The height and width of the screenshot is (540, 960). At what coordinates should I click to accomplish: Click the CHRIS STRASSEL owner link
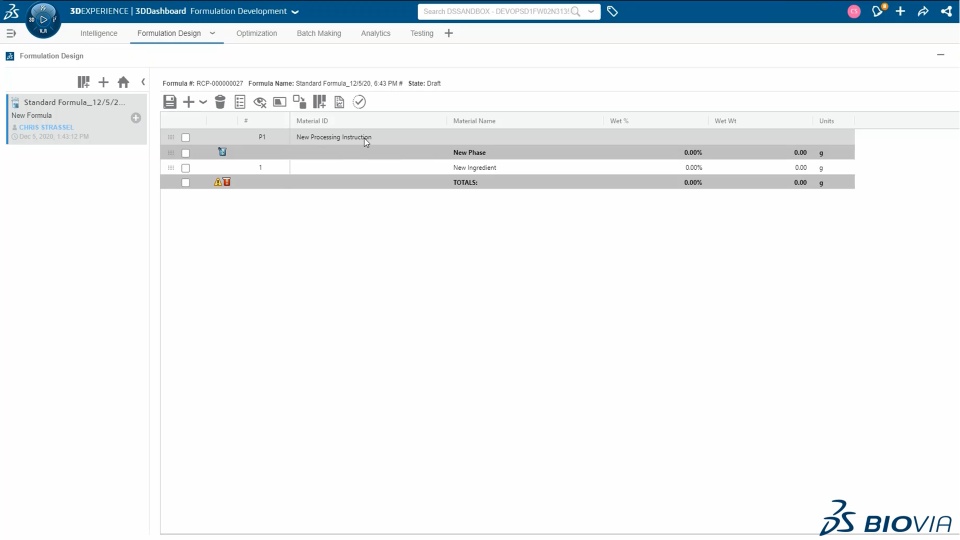click(46, 127)
